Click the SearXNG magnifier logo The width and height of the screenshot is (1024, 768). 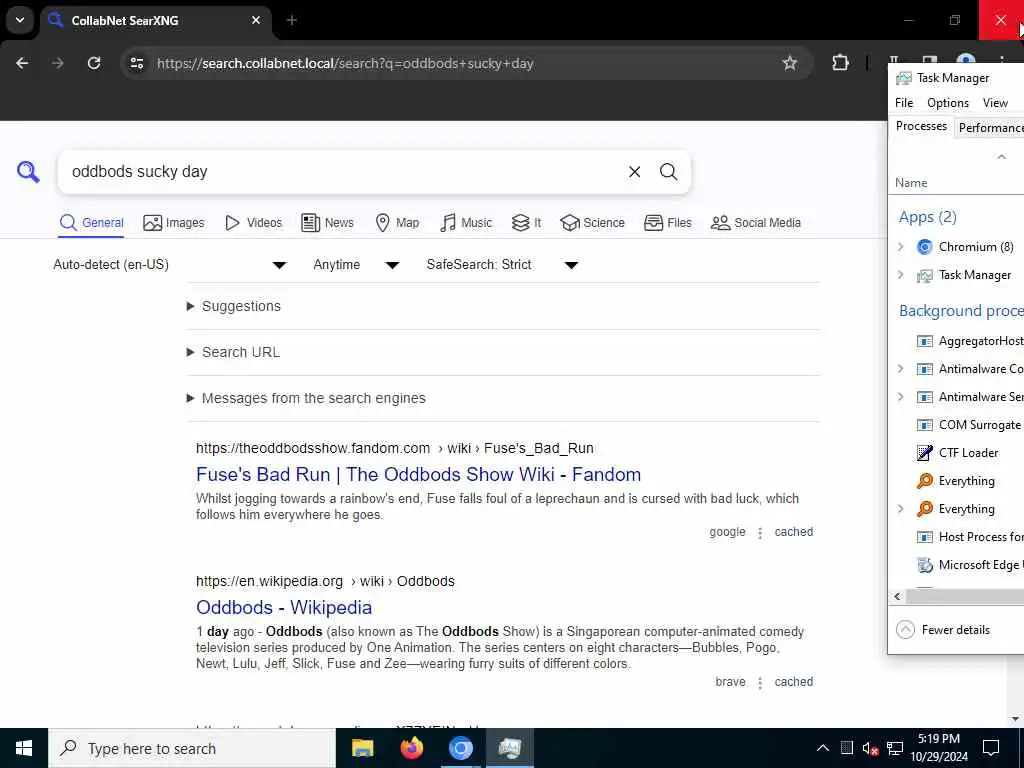click(28, 172)
